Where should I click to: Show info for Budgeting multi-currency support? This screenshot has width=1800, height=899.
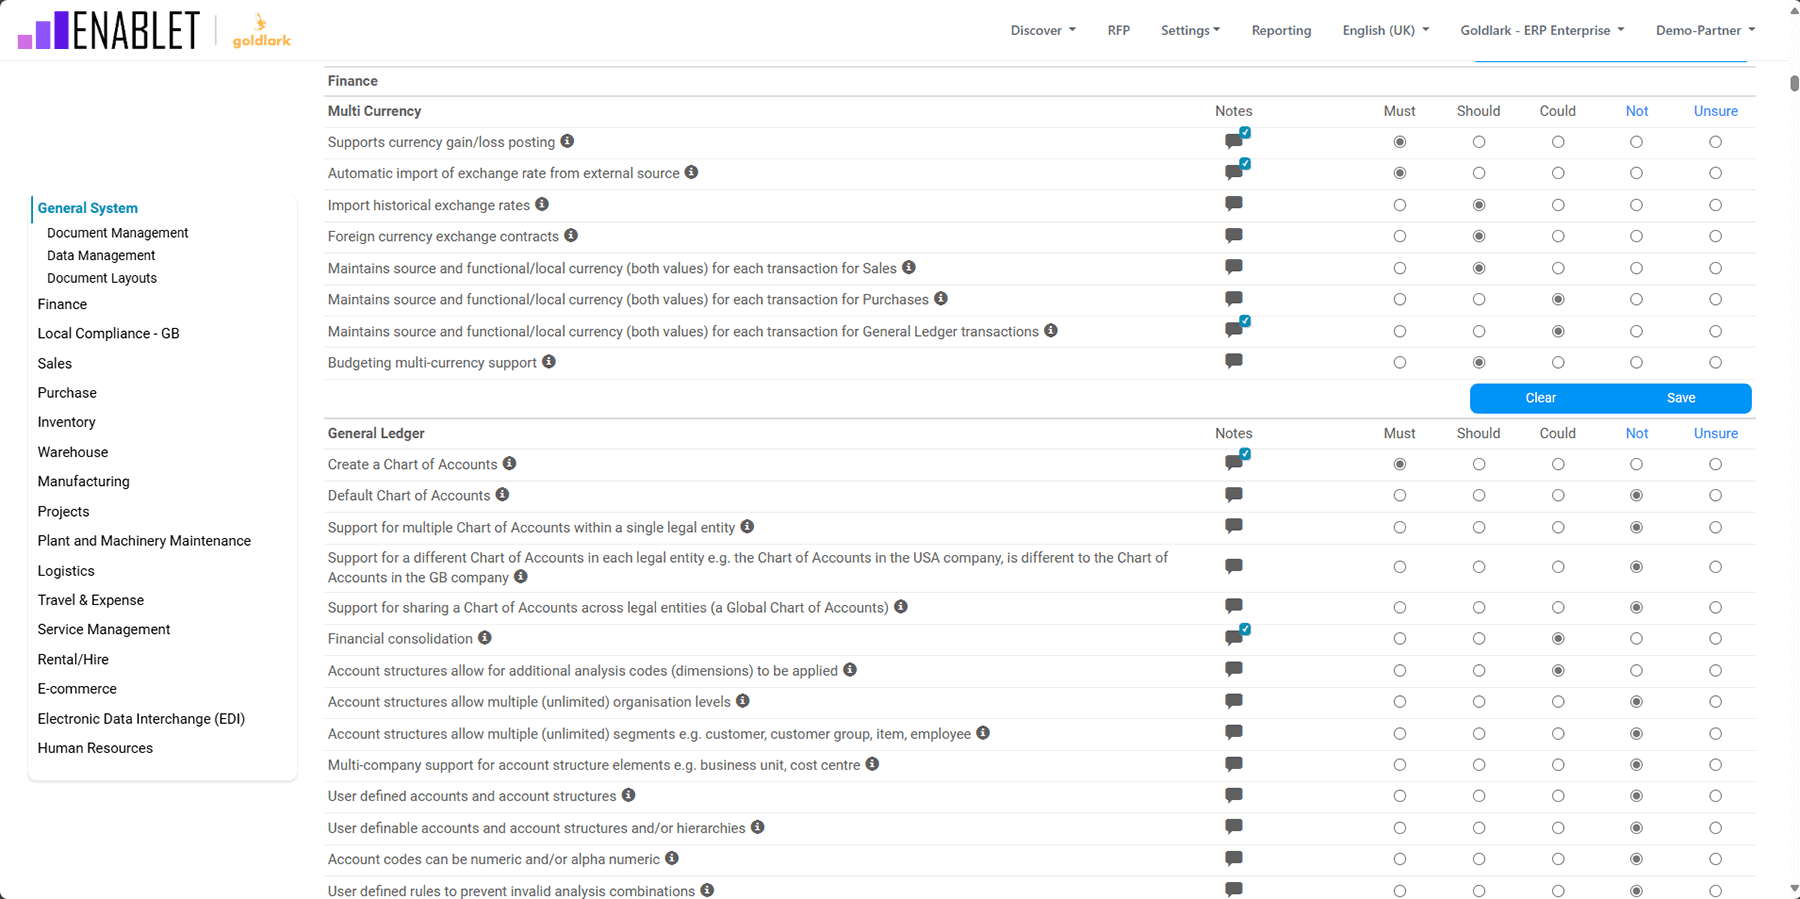pos(549,362)
